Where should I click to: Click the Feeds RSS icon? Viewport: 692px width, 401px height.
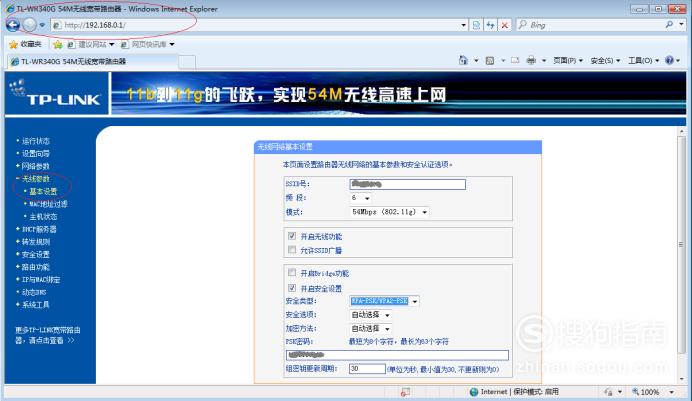click(489, 60)
